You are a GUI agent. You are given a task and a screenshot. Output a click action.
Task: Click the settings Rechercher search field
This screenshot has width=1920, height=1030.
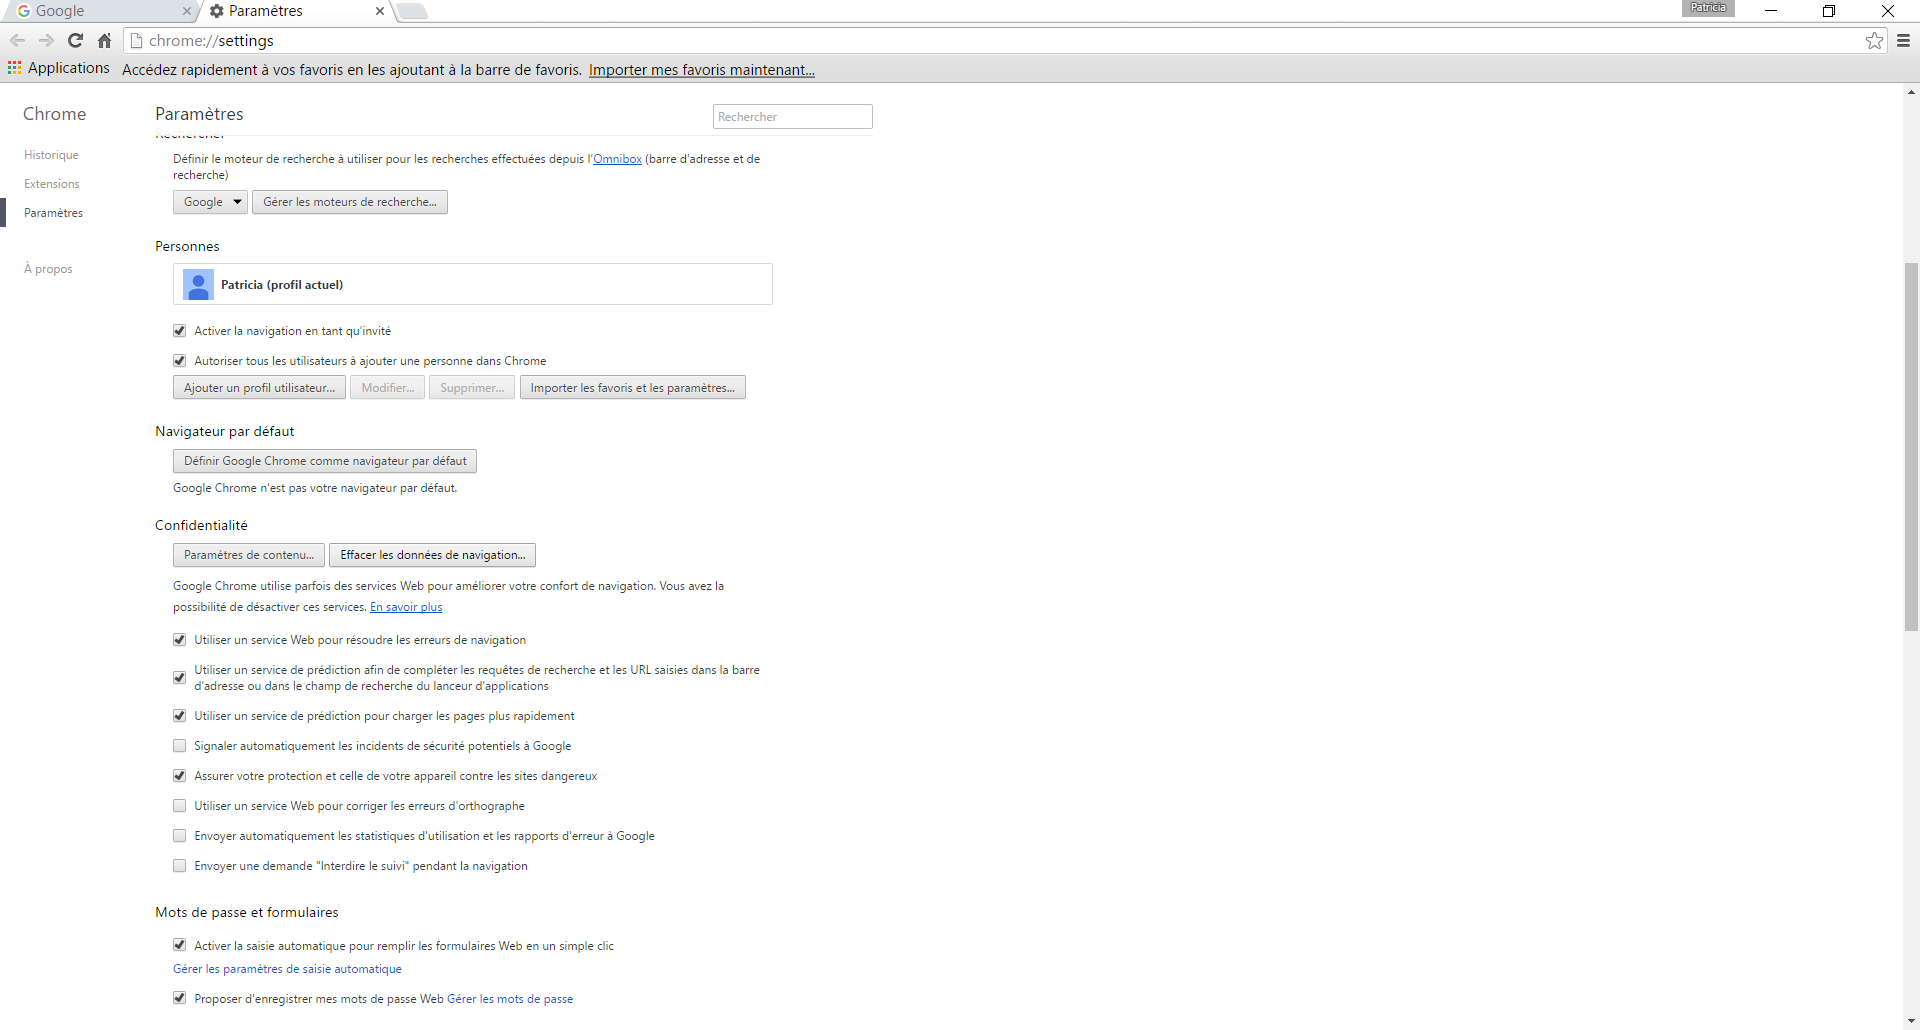pos(792,117)
